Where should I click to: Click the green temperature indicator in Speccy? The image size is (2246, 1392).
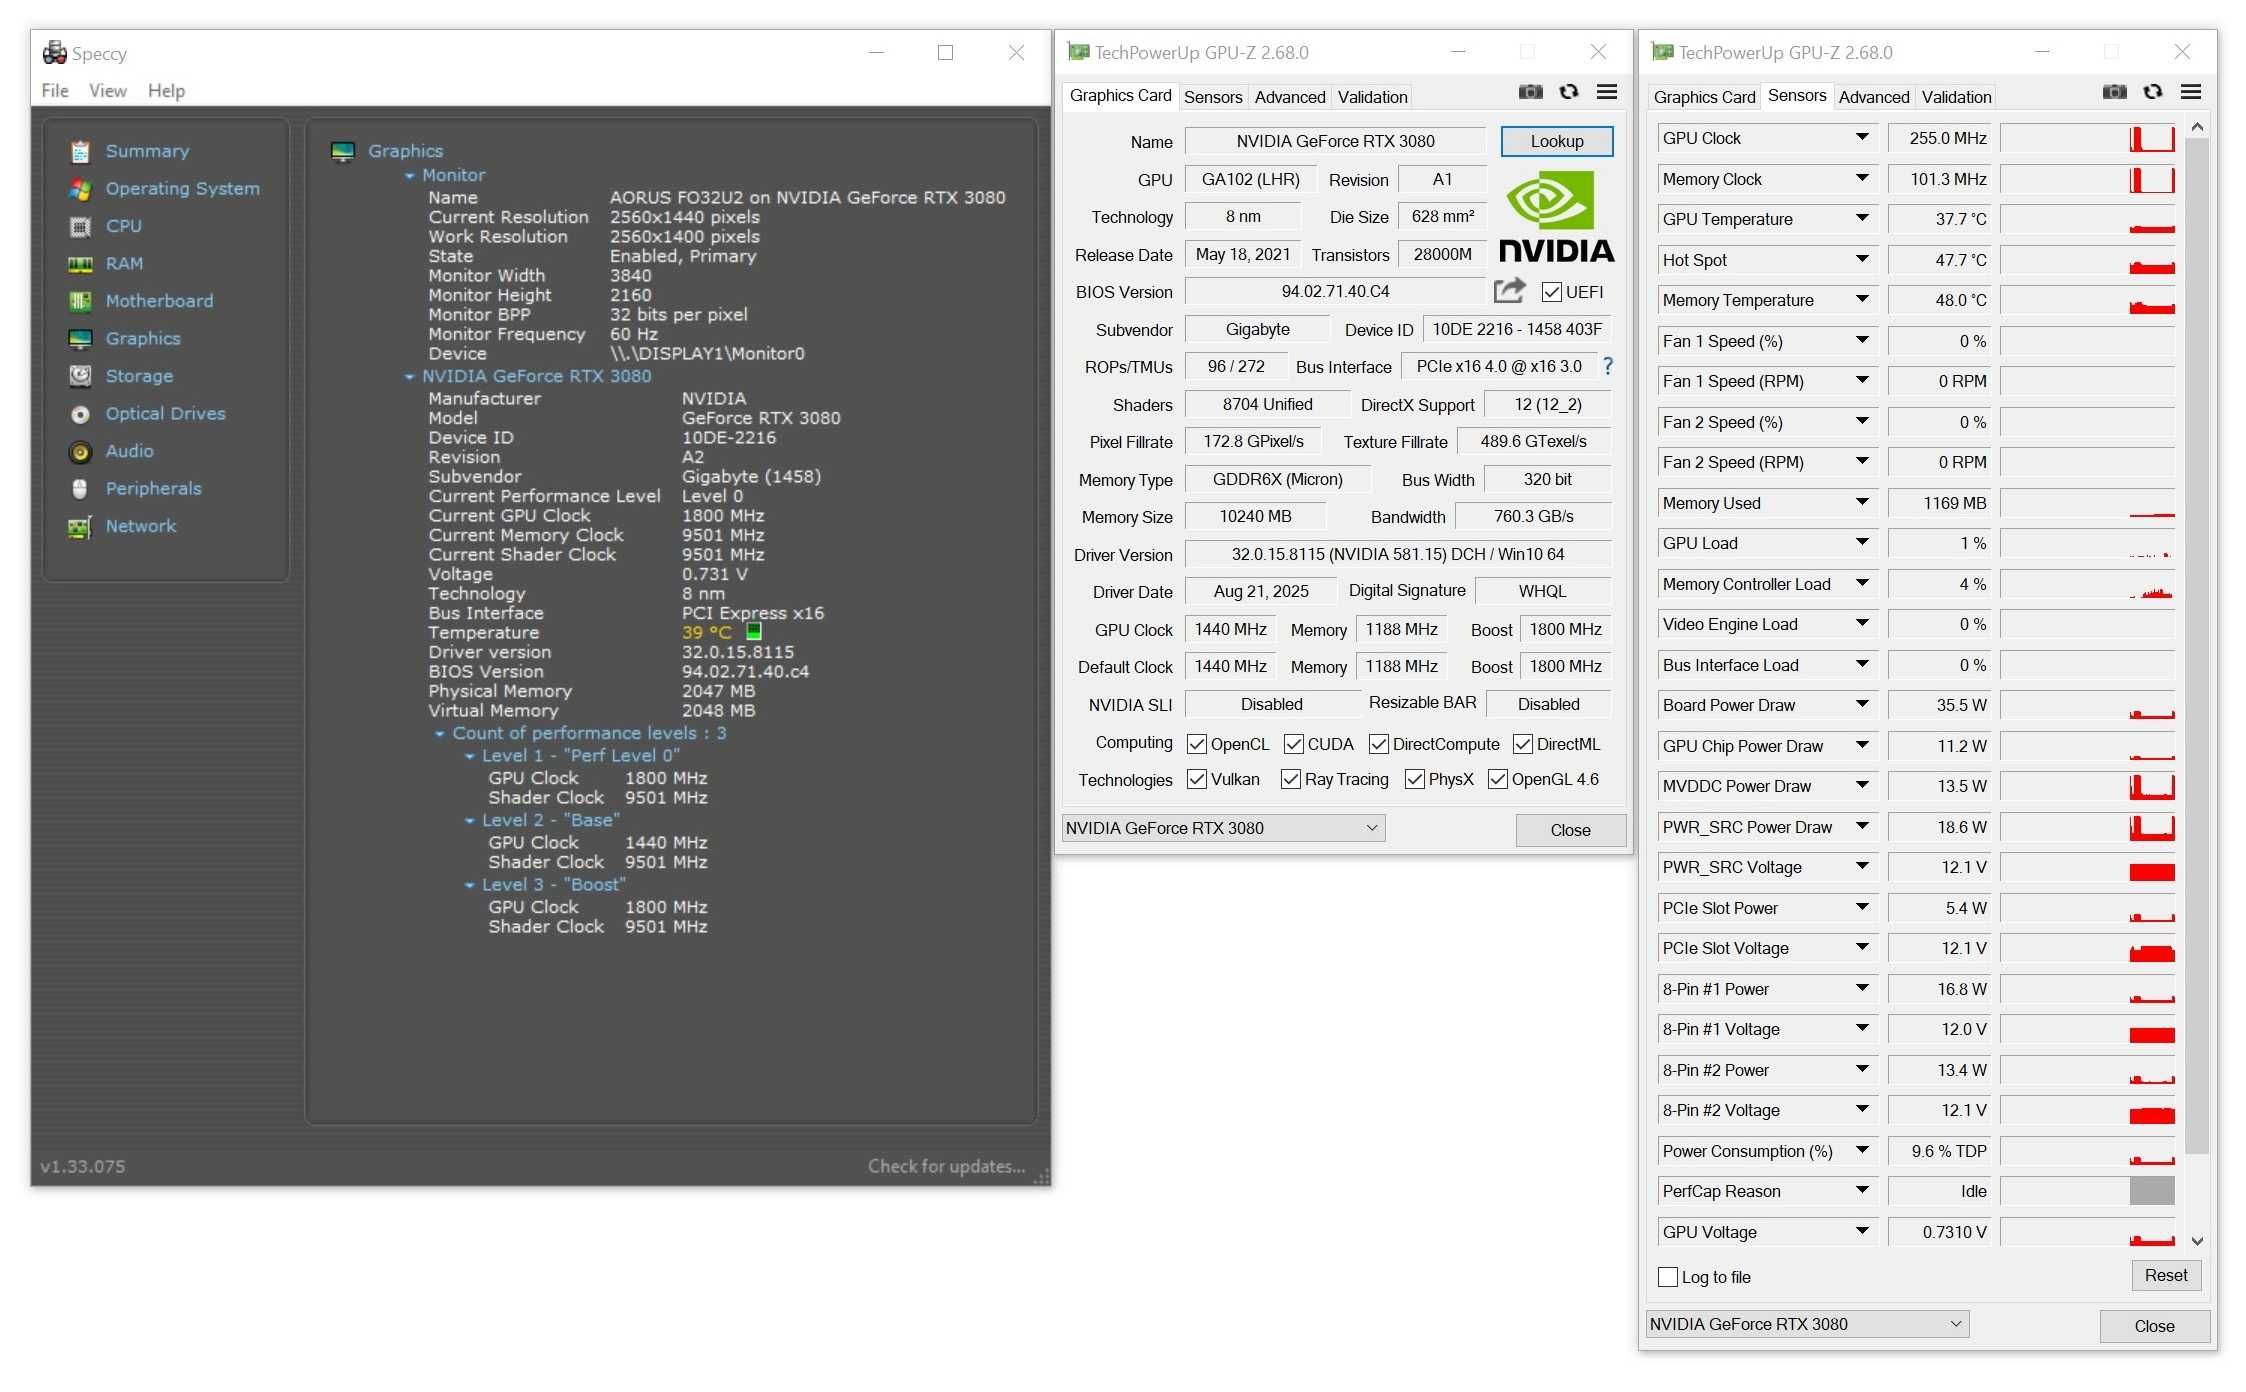[x=754, y=631]
